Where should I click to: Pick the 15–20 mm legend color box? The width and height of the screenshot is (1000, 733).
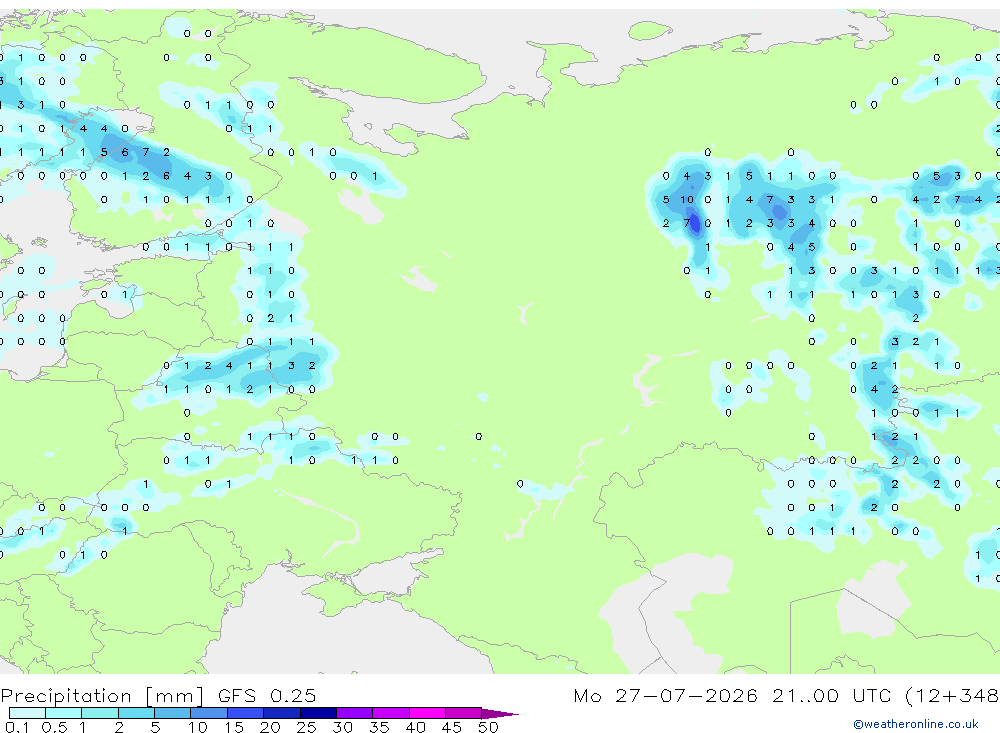point(245,713)
